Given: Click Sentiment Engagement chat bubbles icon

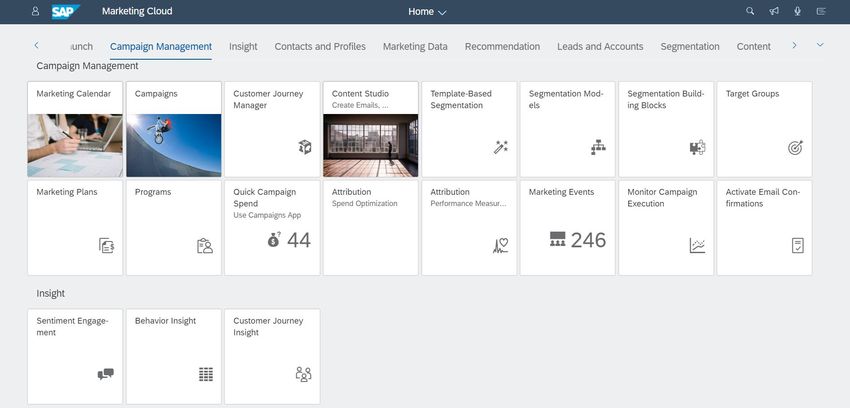Looking at the screenshot, I should [106, 374].
